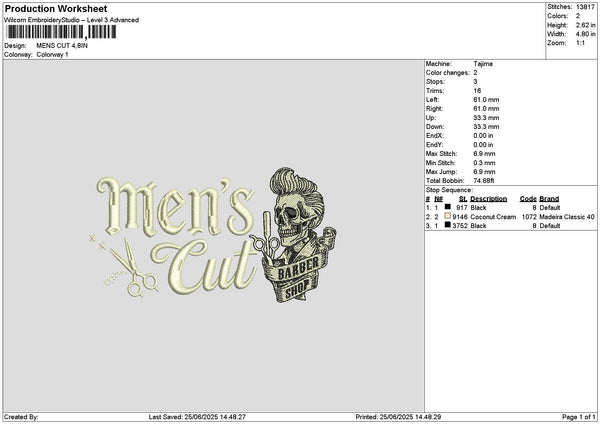Image resolution: width=600 pixels, height=424 pixels.
Task: Click the black swatch for thread 3752
Action: click(x=447, y=225)
